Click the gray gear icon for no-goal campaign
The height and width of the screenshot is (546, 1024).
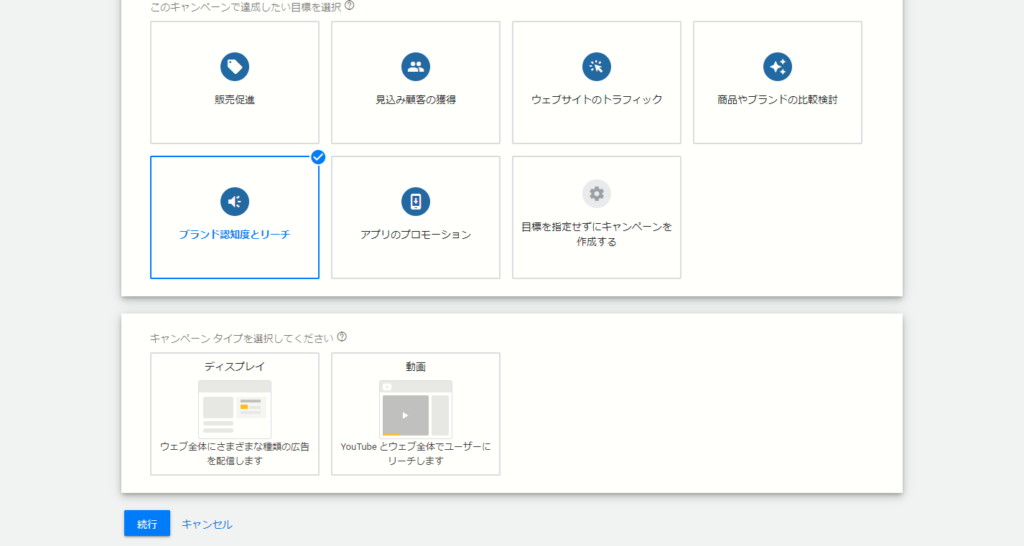[596, 194]
